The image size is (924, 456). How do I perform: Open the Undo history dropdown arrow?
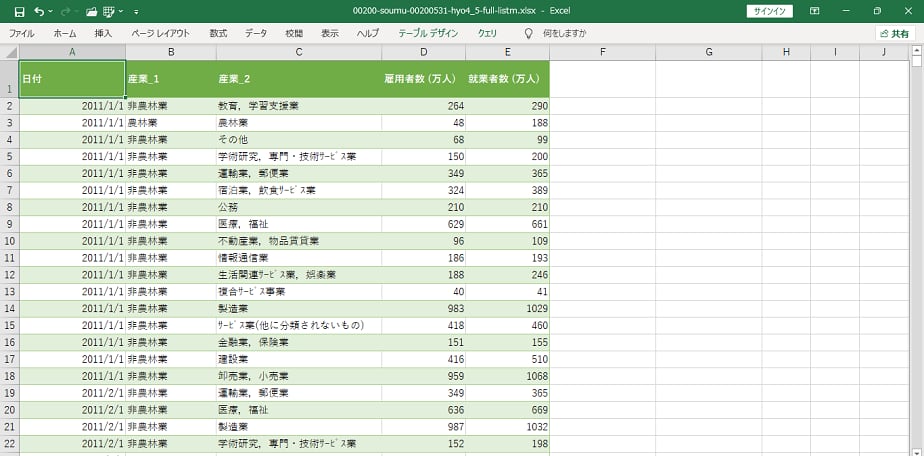51,11
